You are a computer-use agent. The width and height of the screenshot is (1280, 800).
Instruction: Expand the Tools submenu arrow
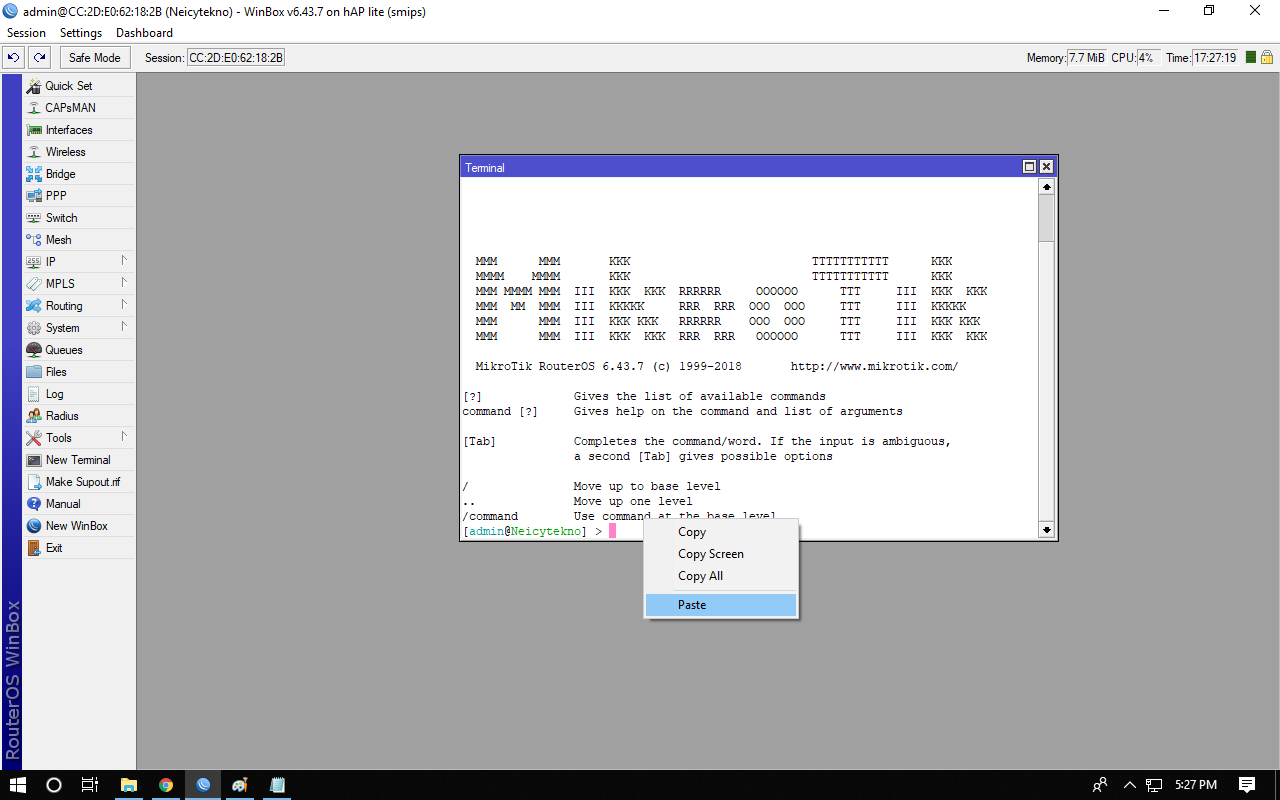point(124,436)
